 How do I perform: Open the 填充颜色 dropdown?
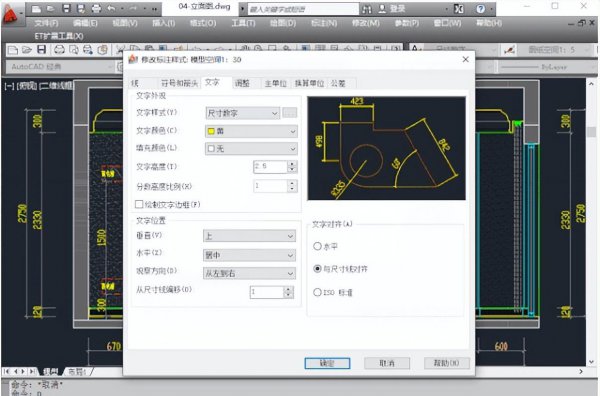[x=251, y=148]
